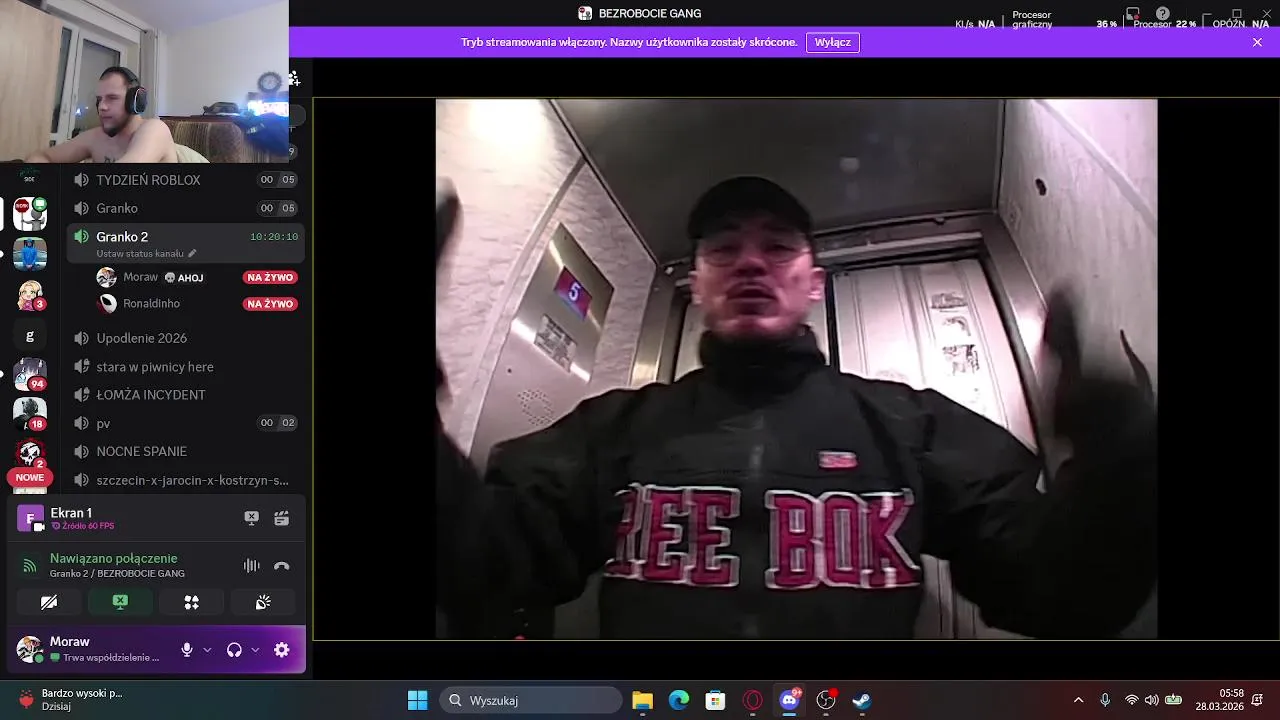Image resolution: width=1280 pixels, height=720 pixels.
Task: Click the tray microphone icon
Action: [1105, 700]
